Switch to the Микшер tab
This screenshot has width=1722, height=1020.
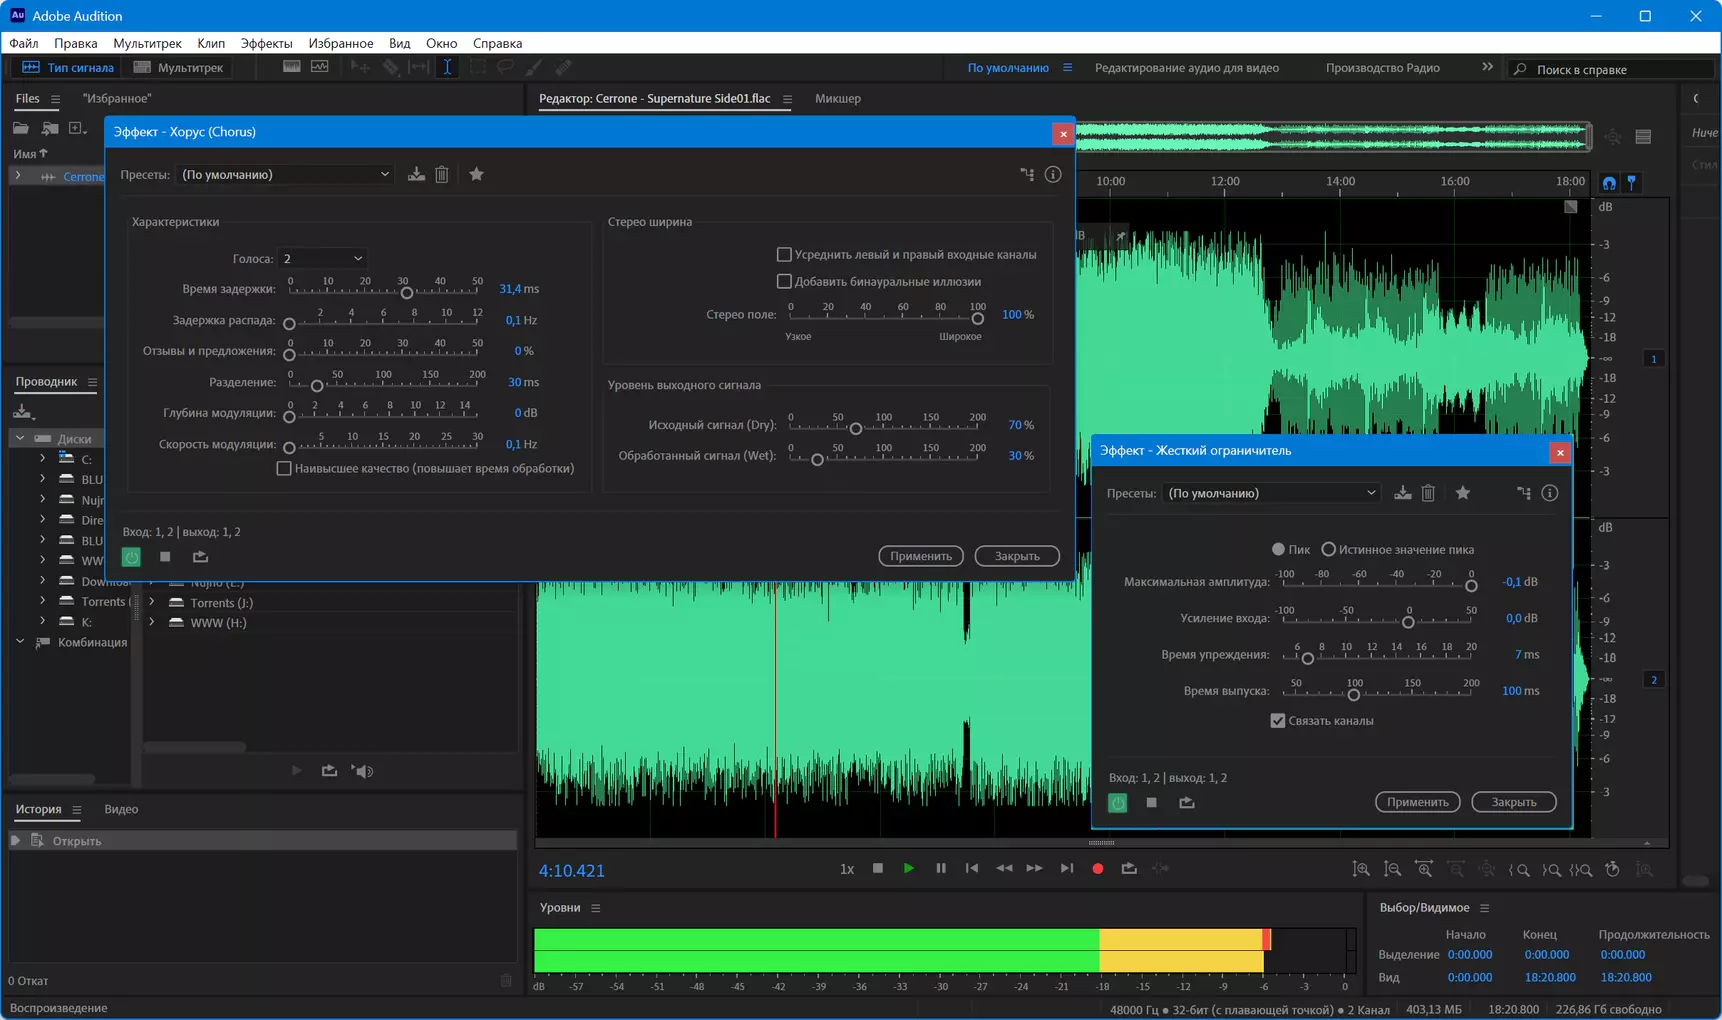click(837, 98)
